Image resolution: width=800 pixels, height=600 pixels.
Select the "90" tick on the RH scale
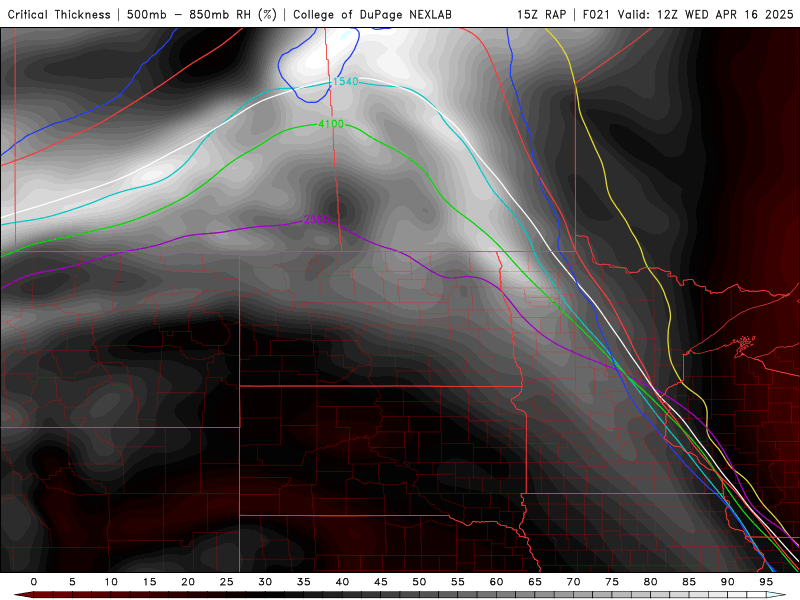(728, 582)
